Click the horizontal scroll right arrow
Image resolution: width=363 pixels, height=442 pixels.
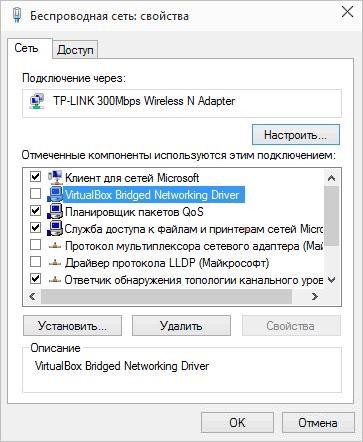point(314,296)
